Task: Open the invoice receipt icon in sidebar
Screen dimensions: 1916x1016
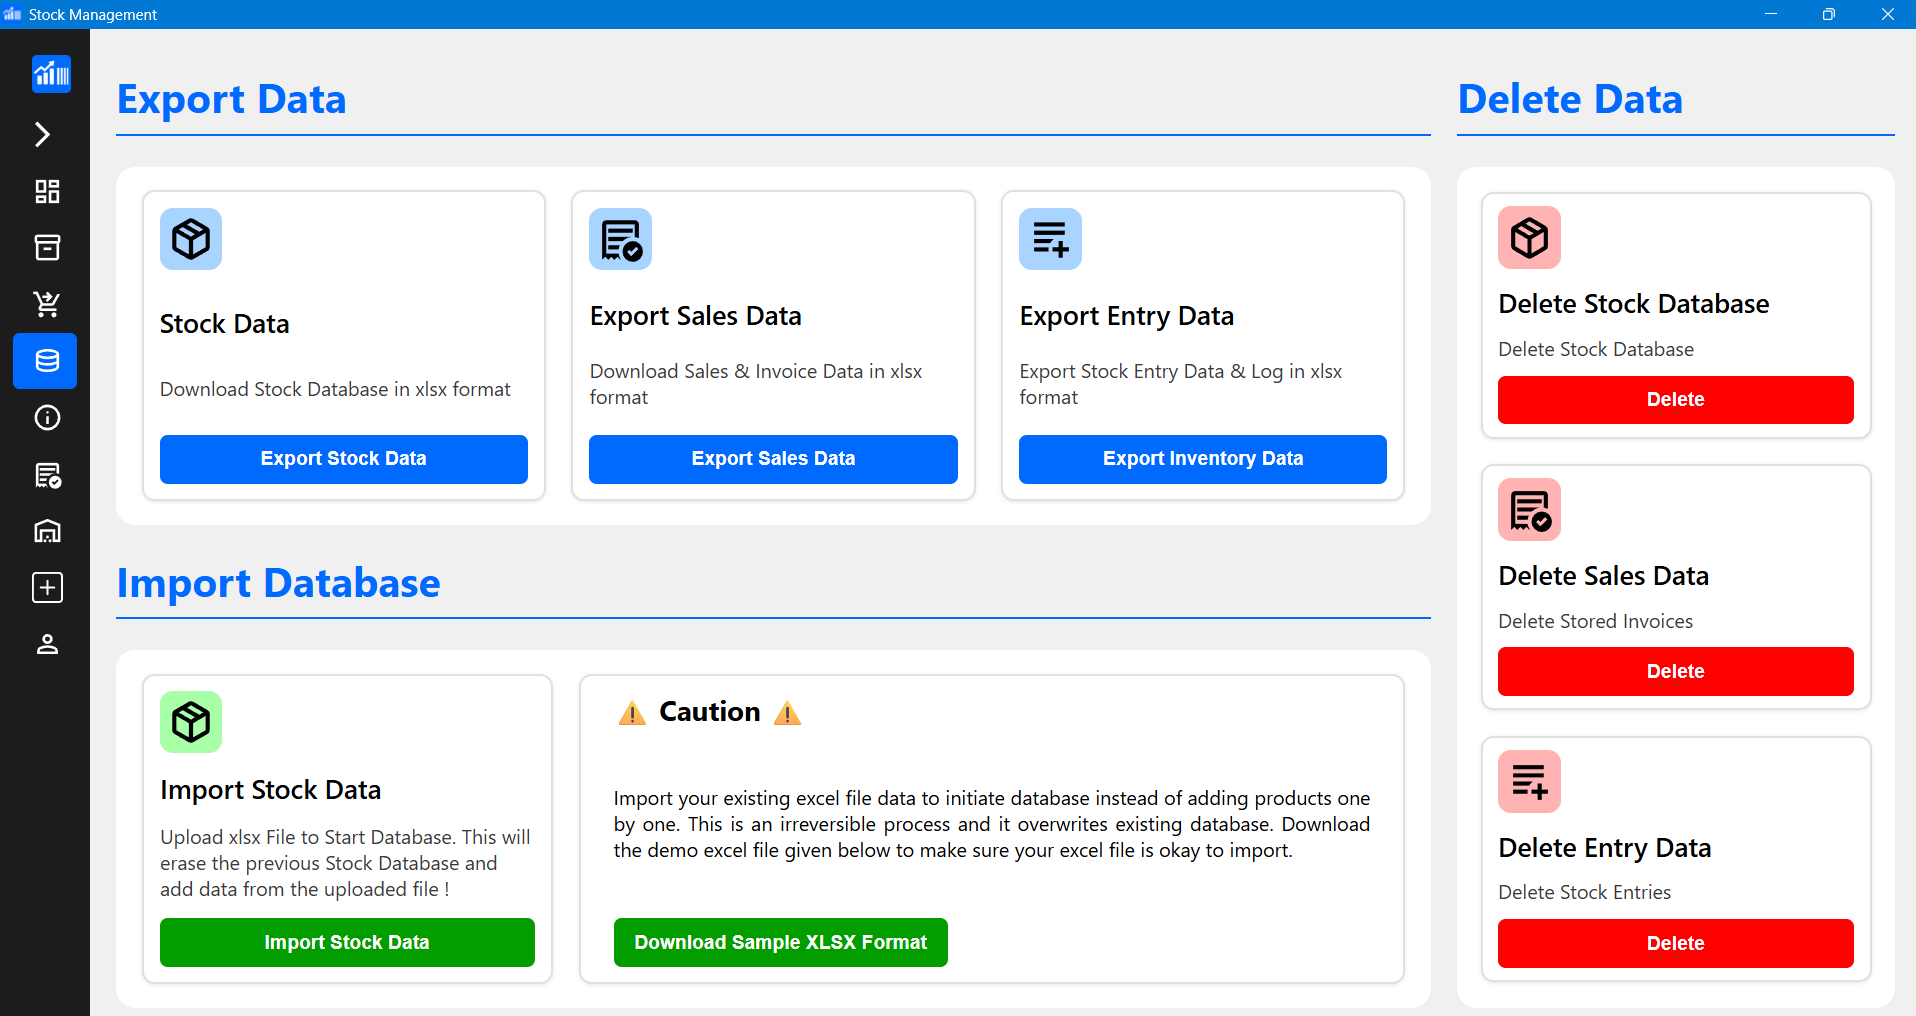Action: click(x=47, y=475)
